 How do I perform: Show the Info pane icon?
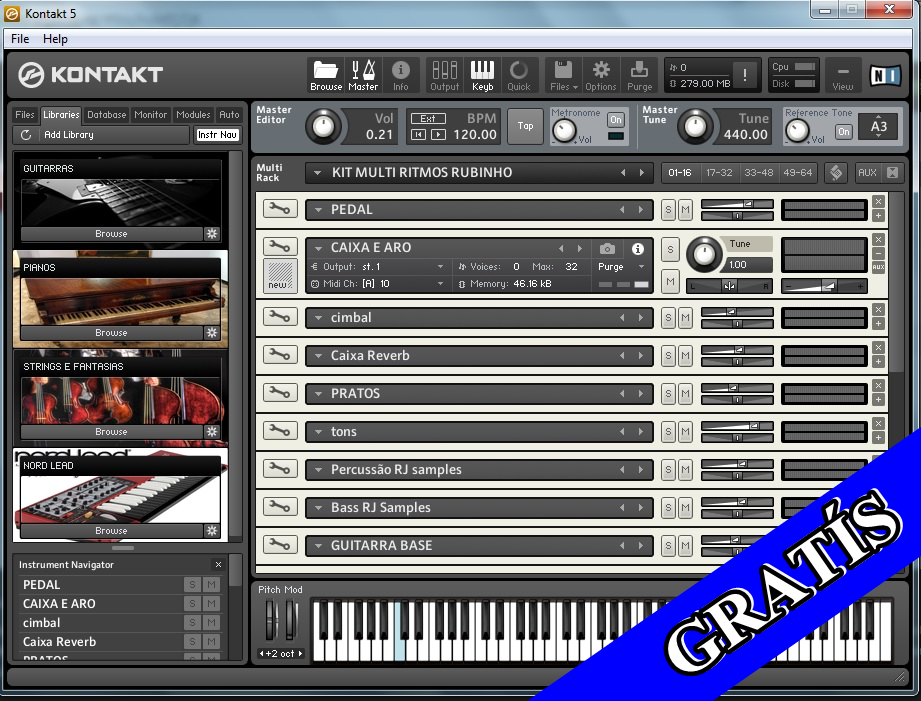[401, 76]
